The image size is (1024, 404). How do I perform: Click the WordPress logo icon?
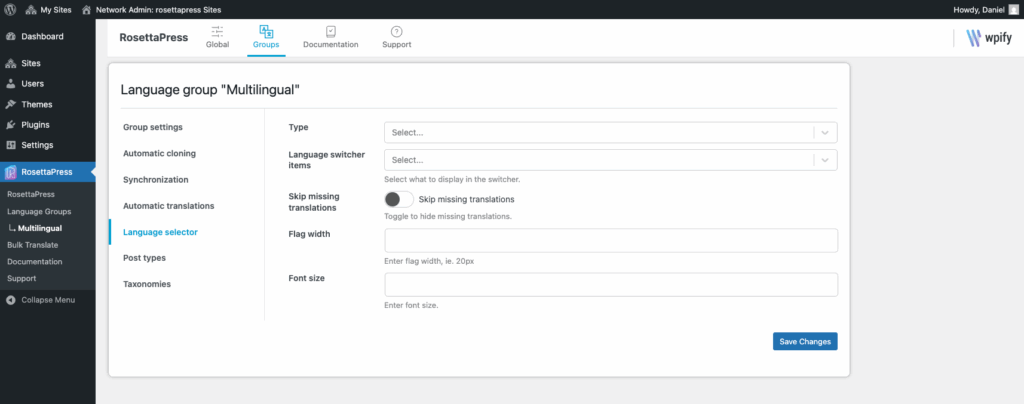click(10, 10)
